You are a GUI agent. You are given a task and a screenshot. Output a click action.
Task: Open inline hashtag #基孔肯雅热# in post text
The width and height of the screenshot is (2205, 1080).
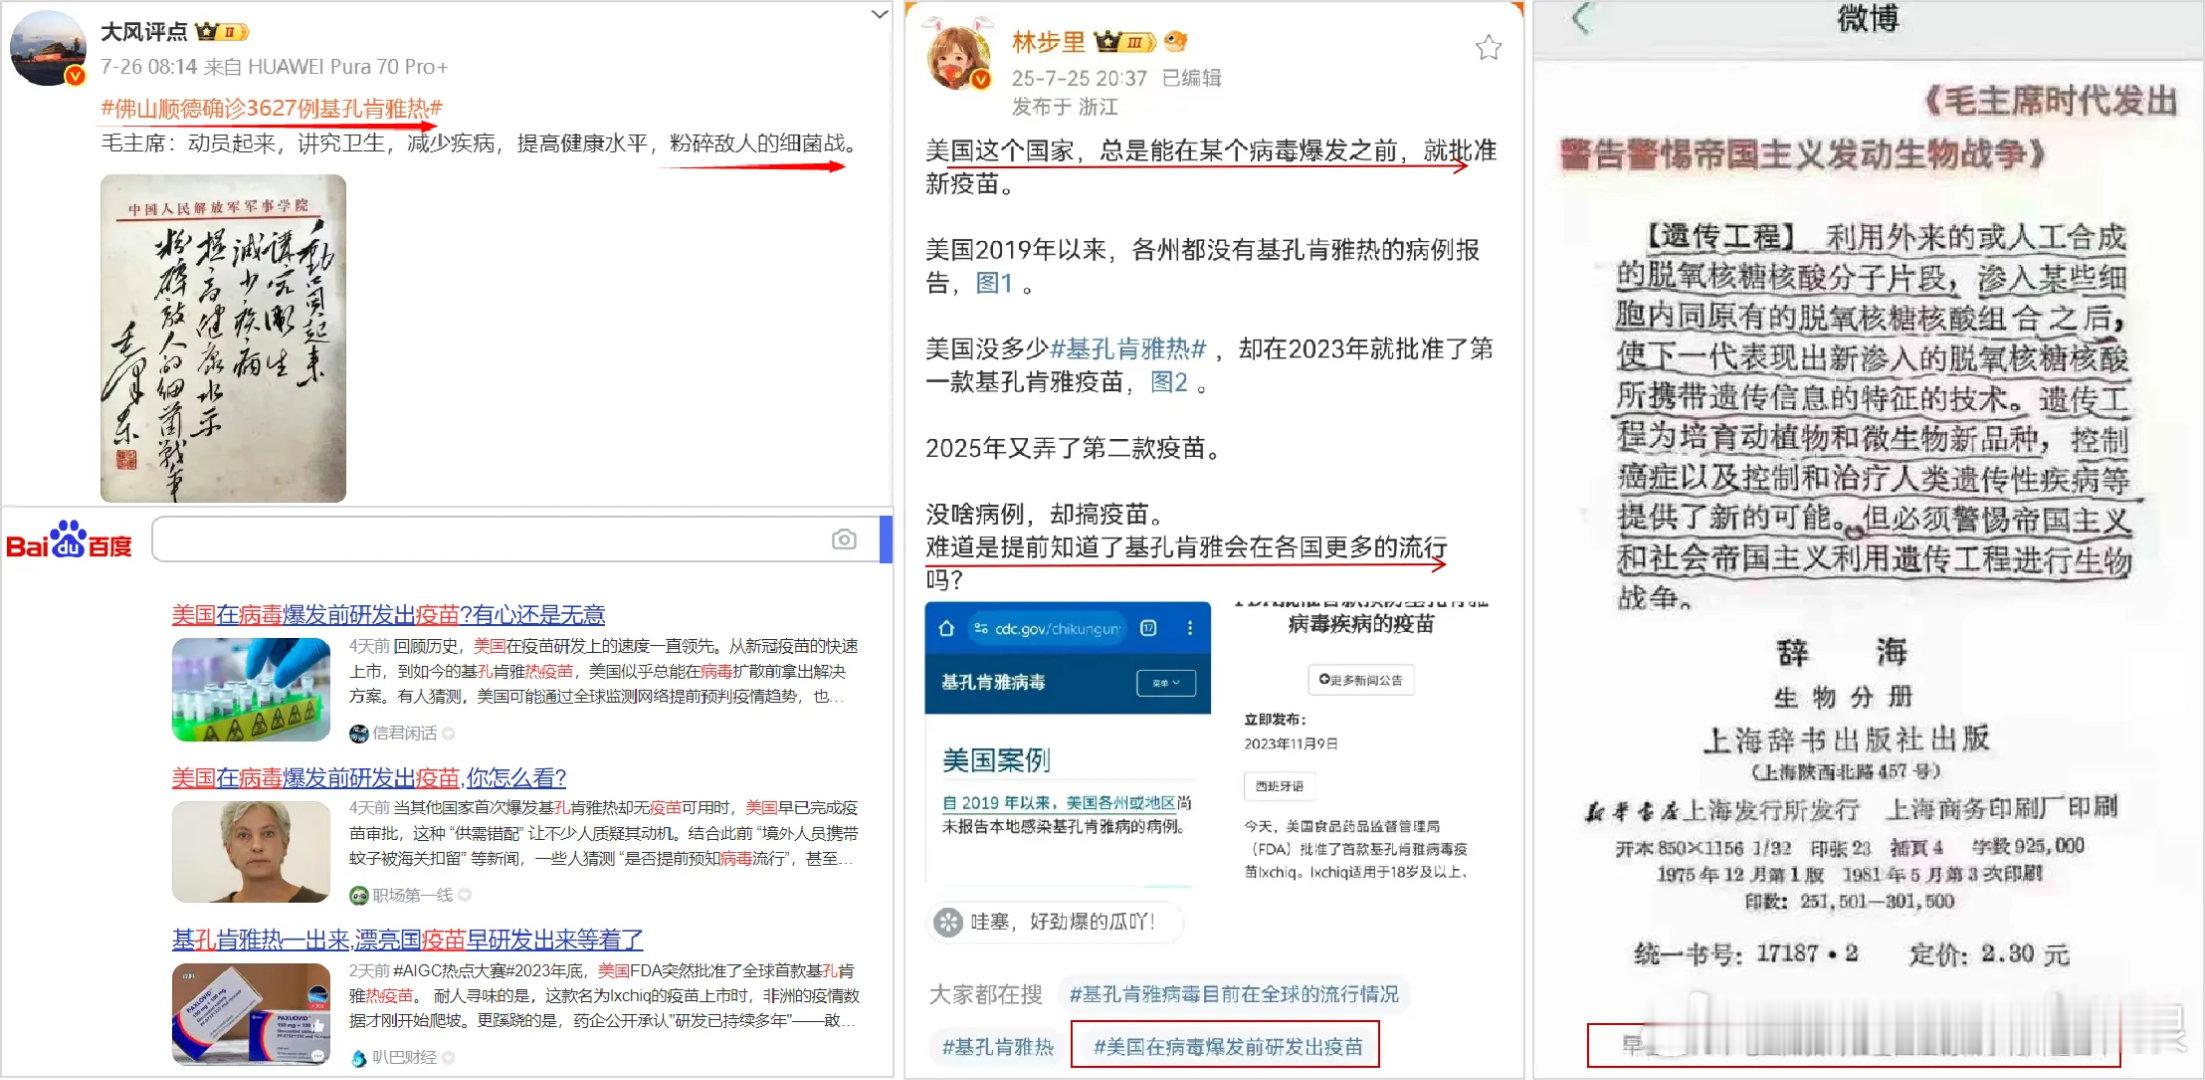pyautogui.click(x=1128, y=349)
